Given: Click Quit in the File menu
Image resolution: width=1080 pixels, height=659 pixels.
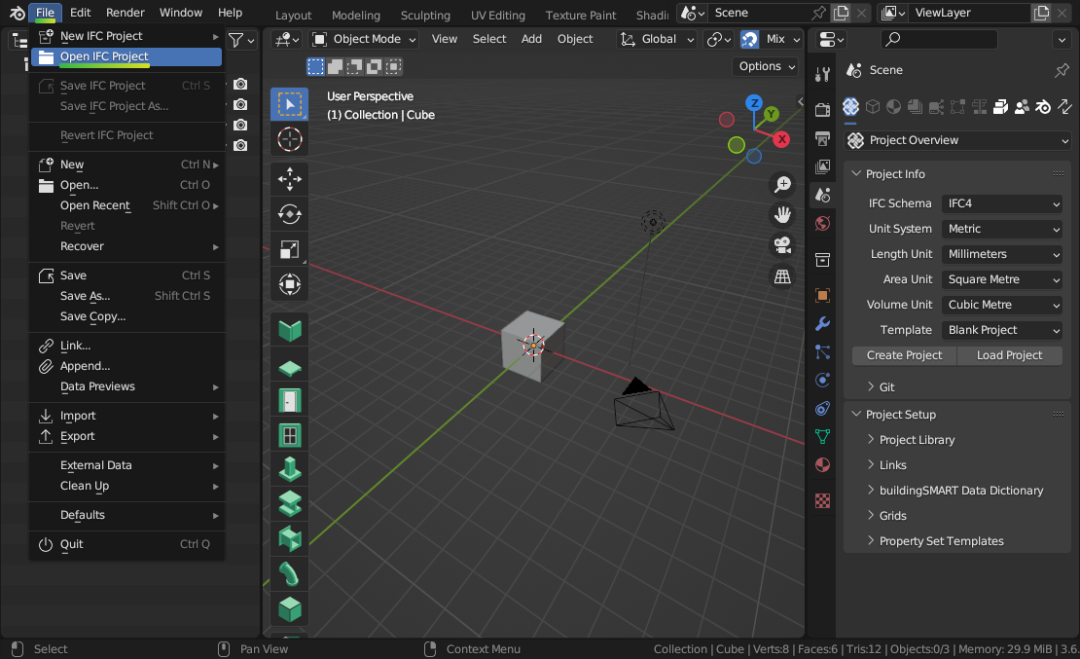Looking at the screenshot, I should tap(127, 544).
